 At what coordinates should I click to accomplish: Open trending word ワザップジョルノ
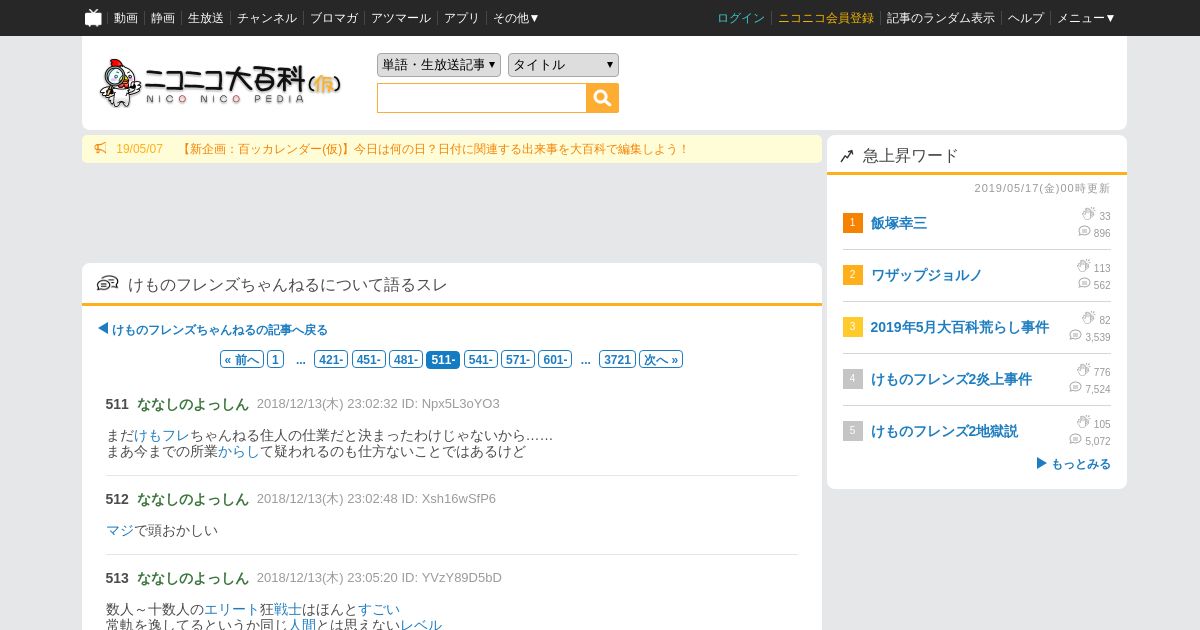pyautogui.click(x=927, y=275)
